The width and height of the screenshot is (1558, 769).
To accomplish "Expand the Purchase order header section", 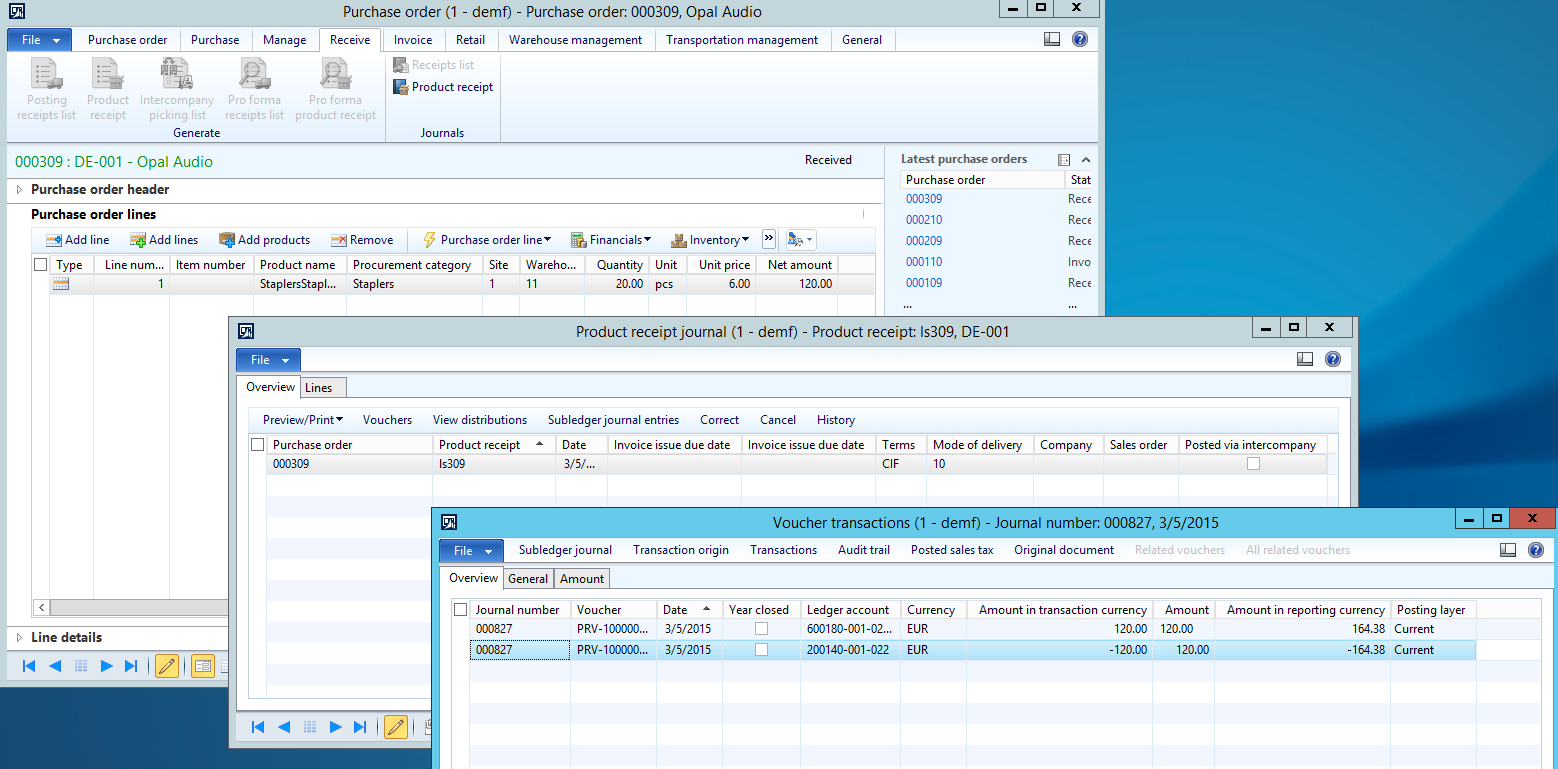I will (19, 189).
